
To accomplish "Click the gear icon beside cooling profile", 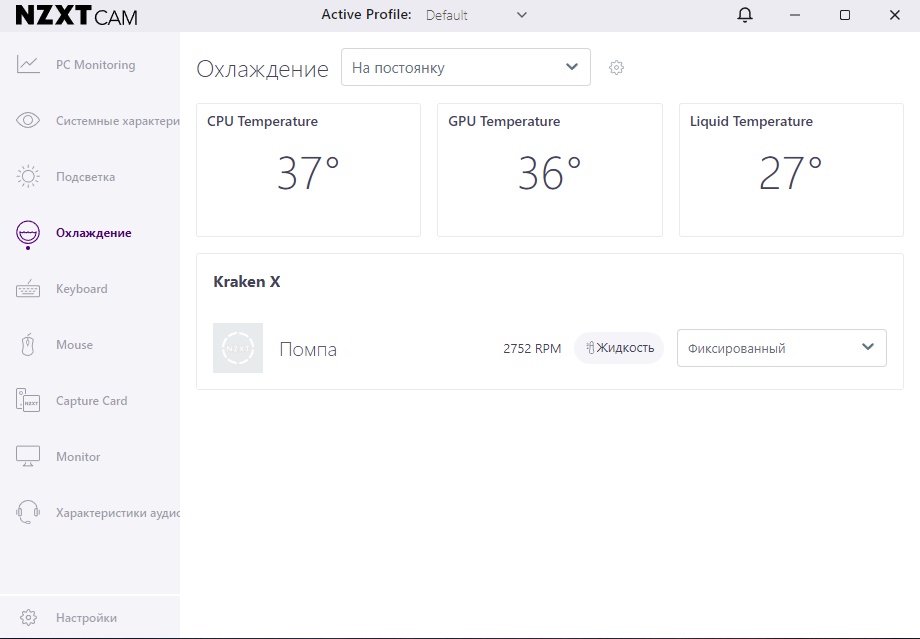I will click(617, 68).
